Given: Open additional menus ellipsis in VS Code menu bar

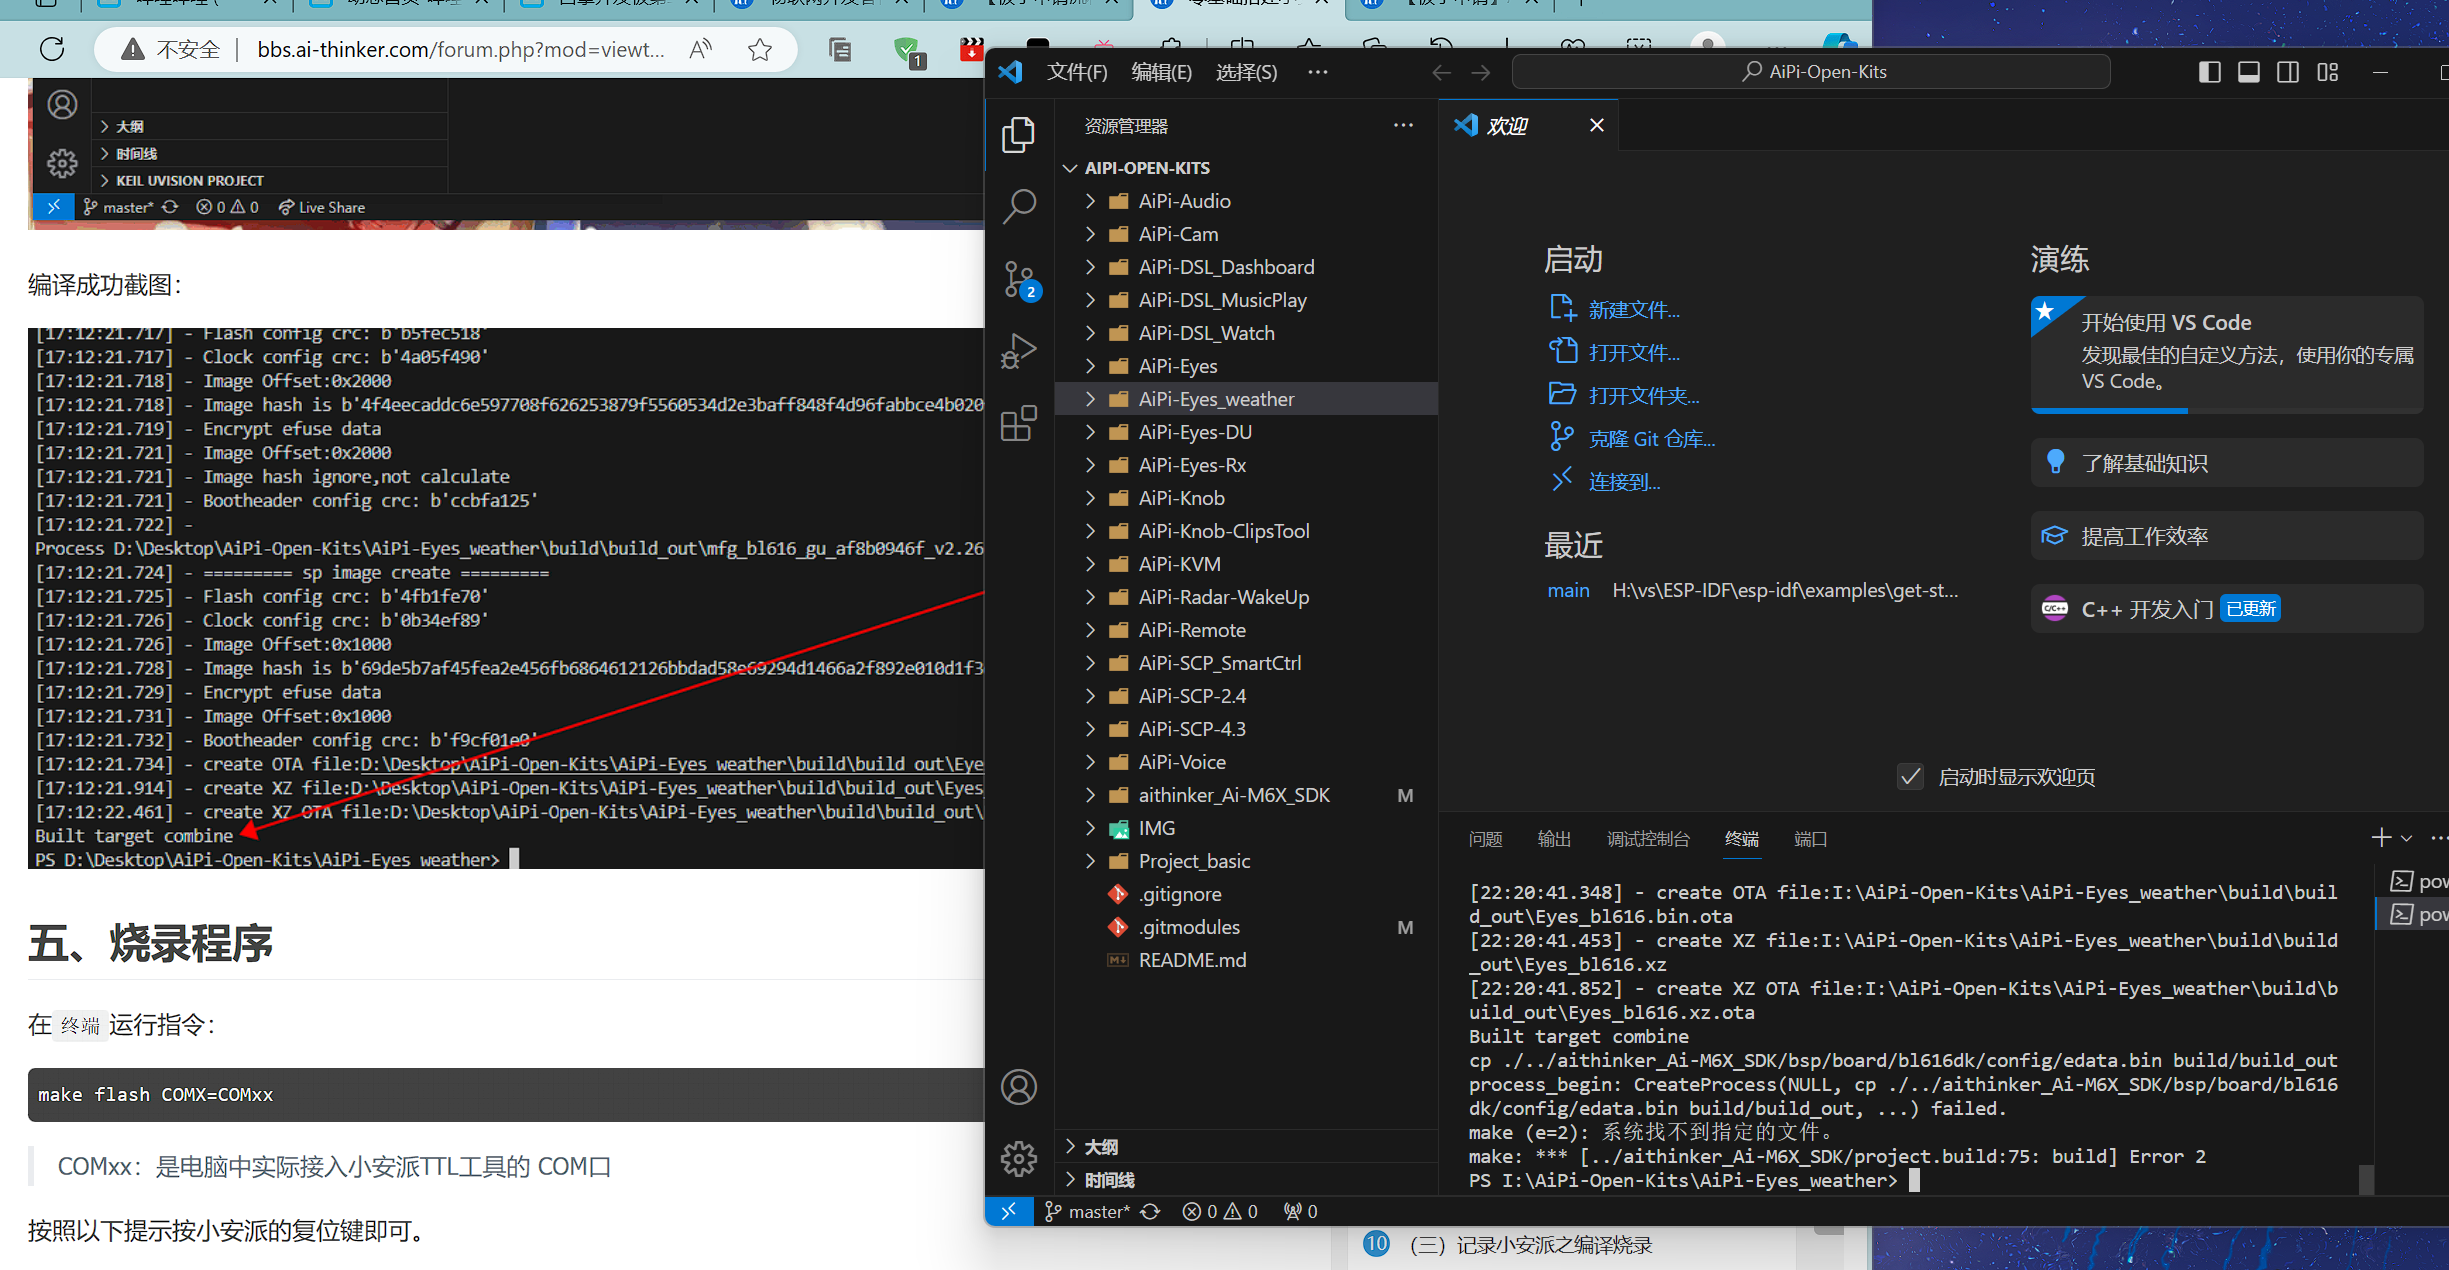Looking at the screenshot, I should pos(1318,72).
